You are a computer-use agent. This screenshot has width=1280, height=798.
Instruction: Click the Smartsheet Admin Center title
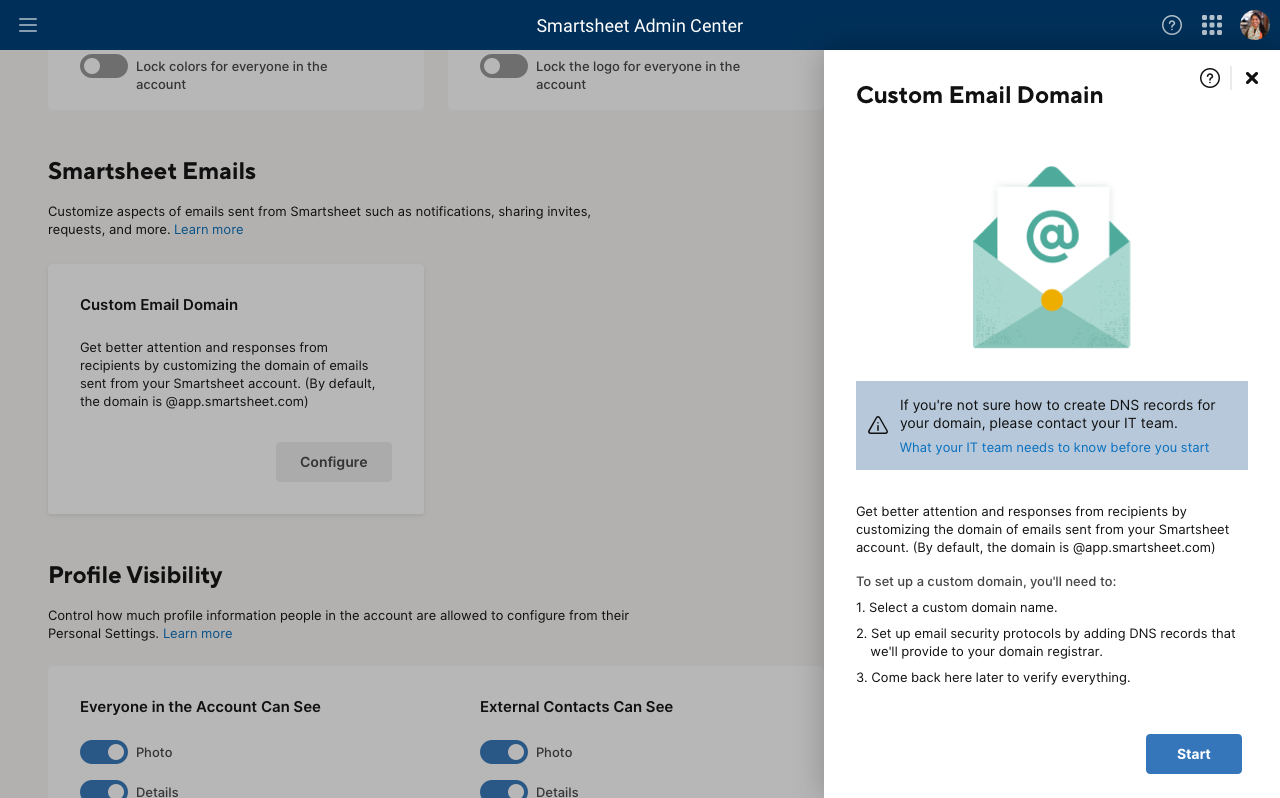pos(639,26)
